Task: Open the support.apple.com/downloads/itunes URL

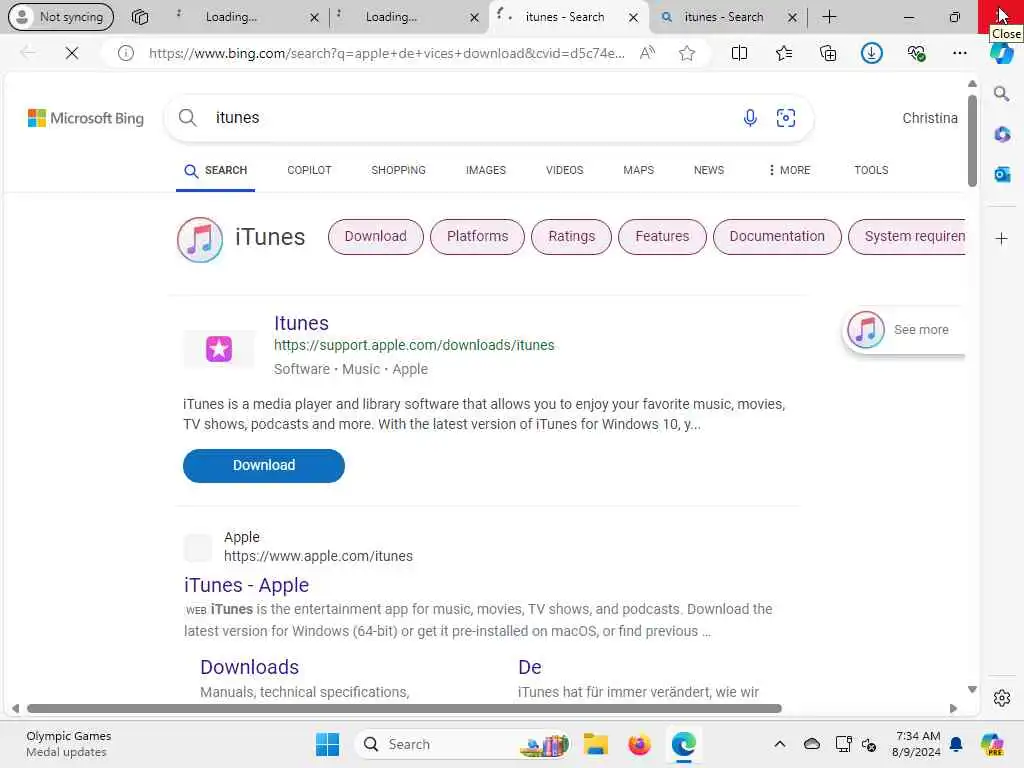Action: tap(414, 345)
